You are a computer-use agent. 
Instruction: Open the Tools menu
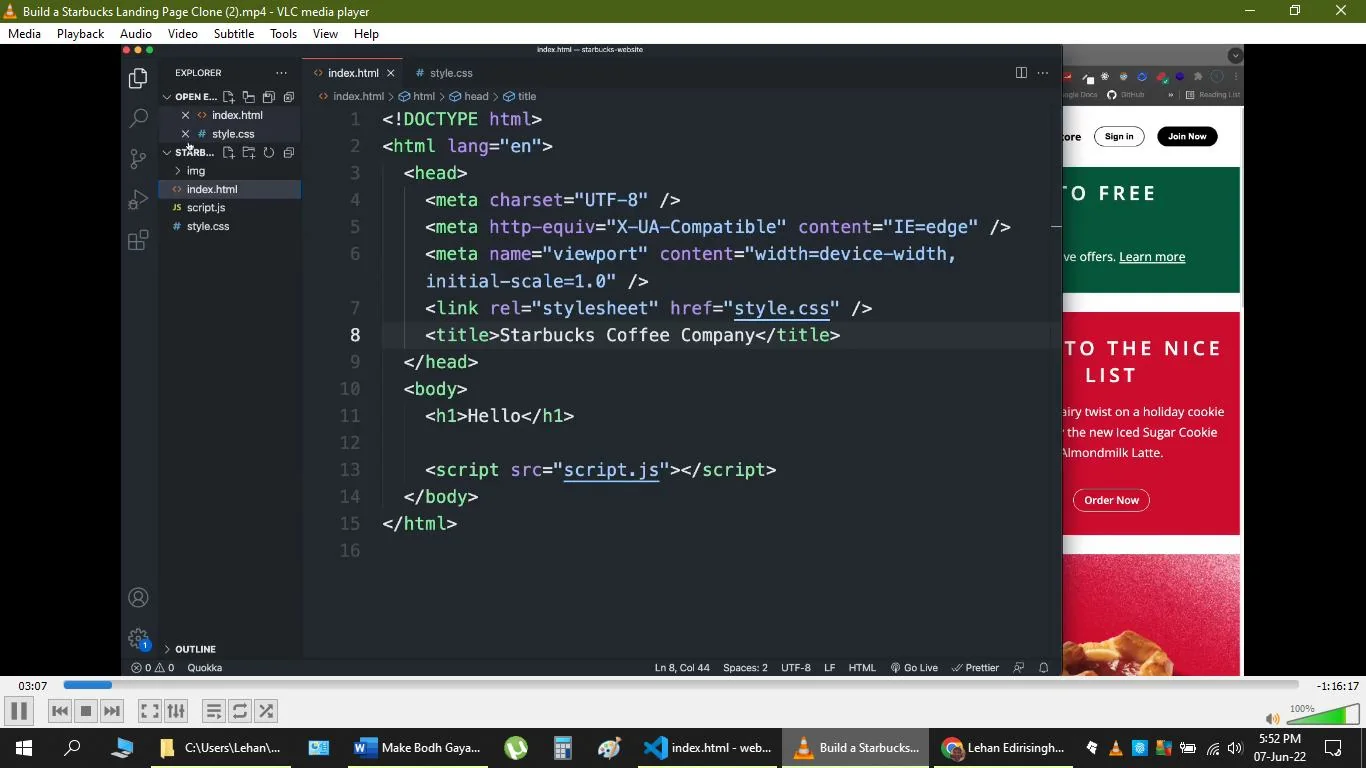(283, 34)
